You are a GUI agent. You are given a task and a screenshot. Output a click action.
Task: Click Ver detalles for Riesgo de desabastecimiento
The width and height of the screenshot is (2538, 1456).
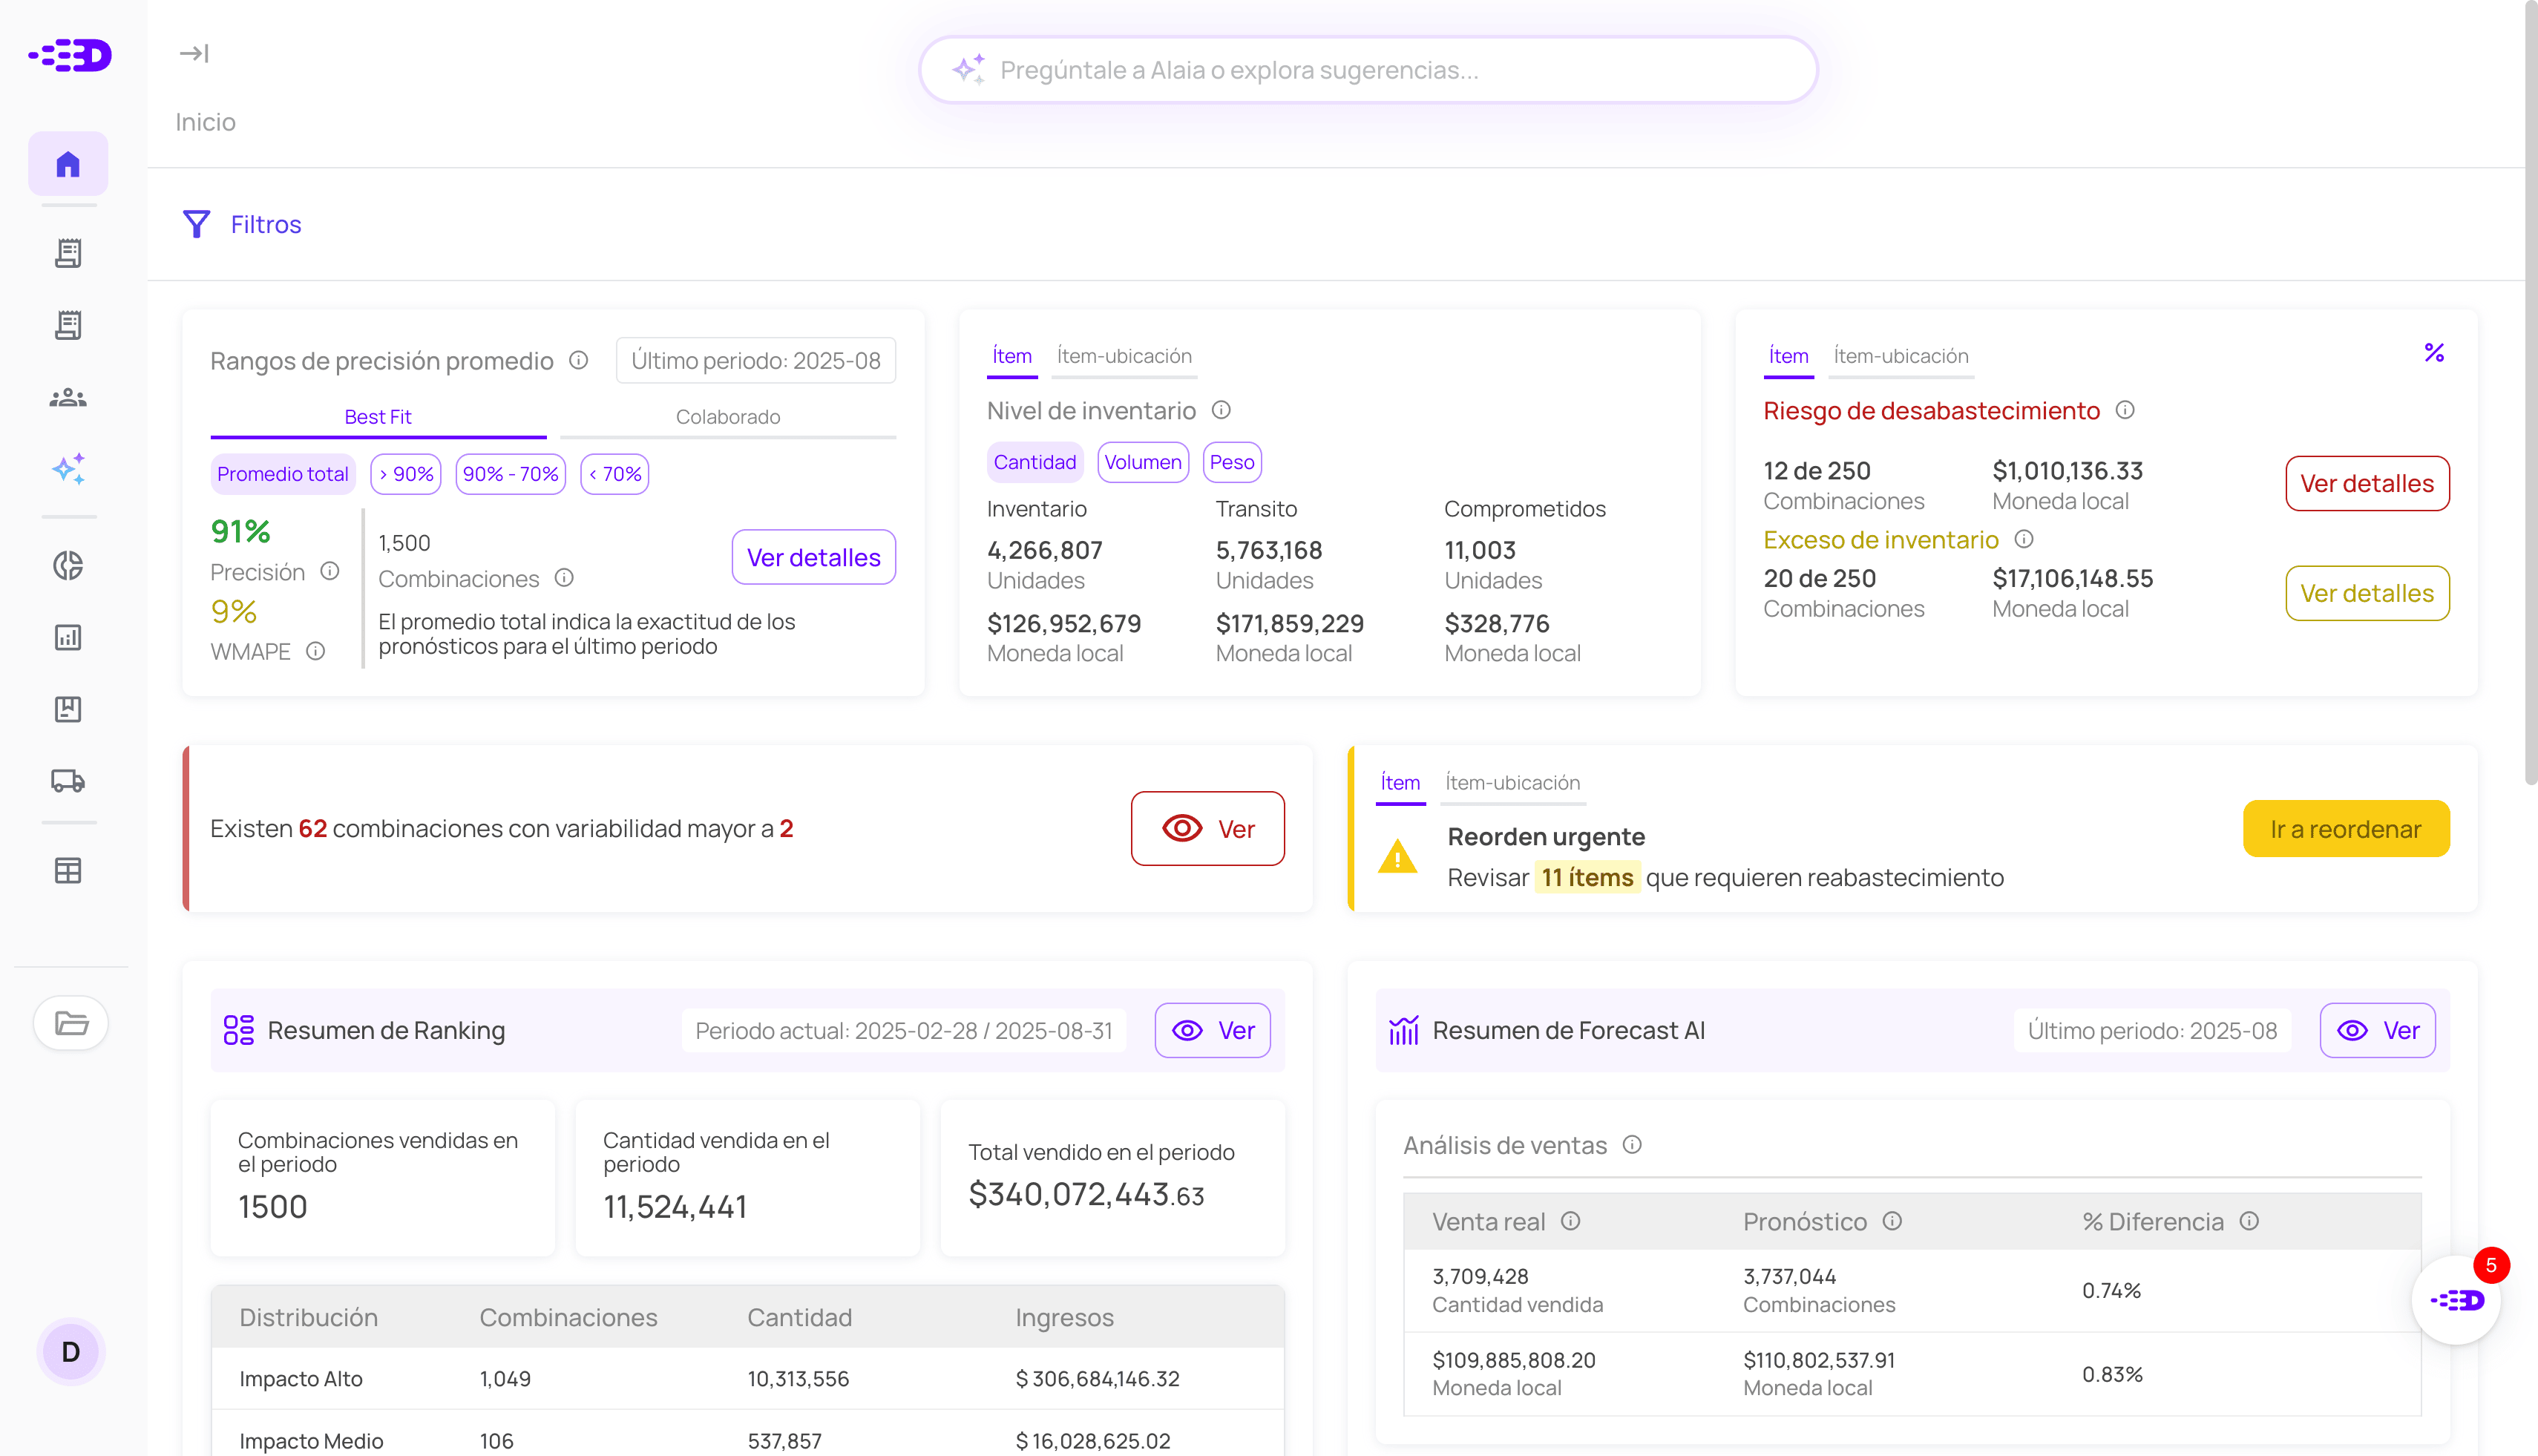click(2366, 484)
